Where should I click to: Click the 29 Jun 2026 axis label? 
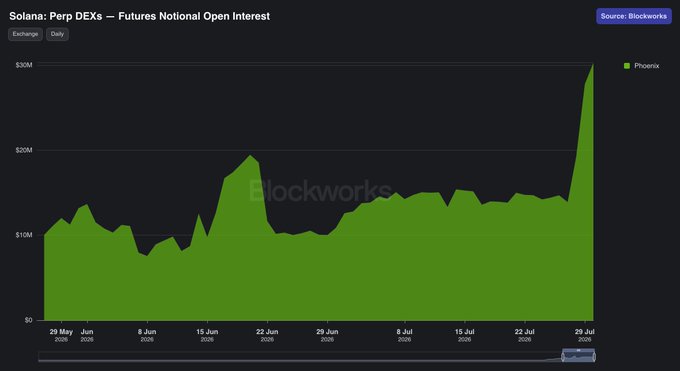[x=327, y=335]
